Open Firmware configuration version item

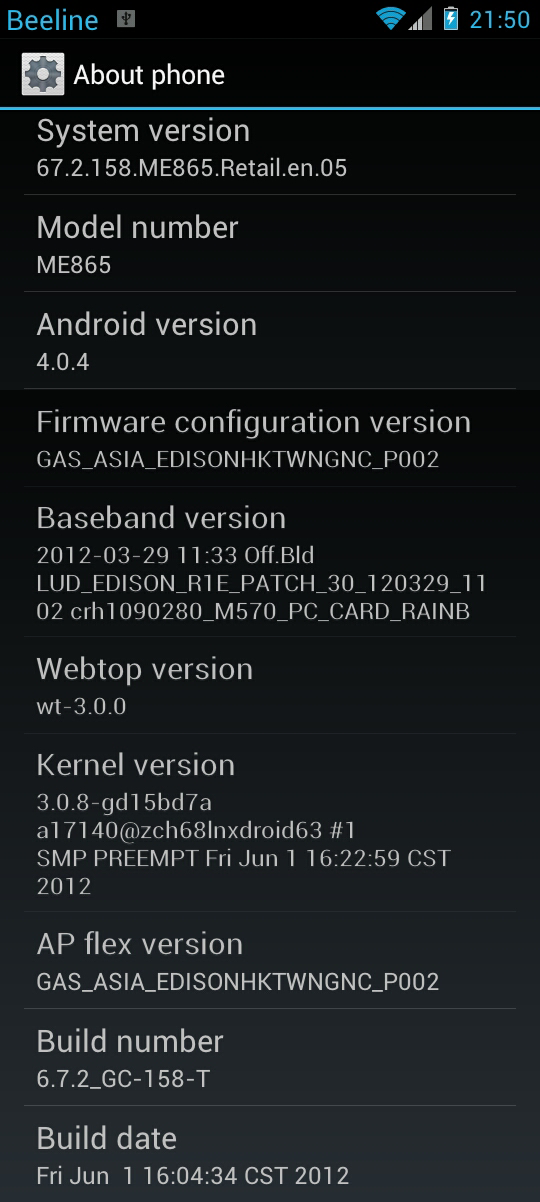tap(270, 438)
